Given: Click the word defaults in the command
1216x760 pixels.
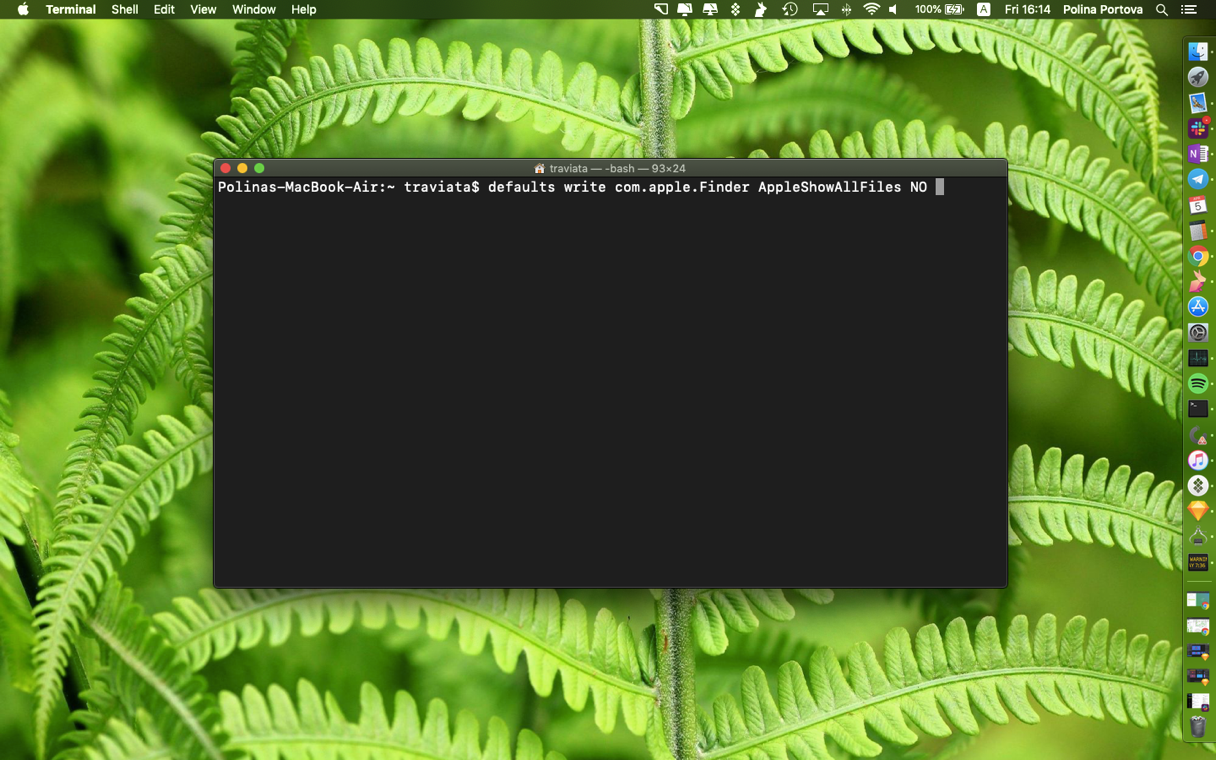Looking at the screenshot, I should click(522, 187).
